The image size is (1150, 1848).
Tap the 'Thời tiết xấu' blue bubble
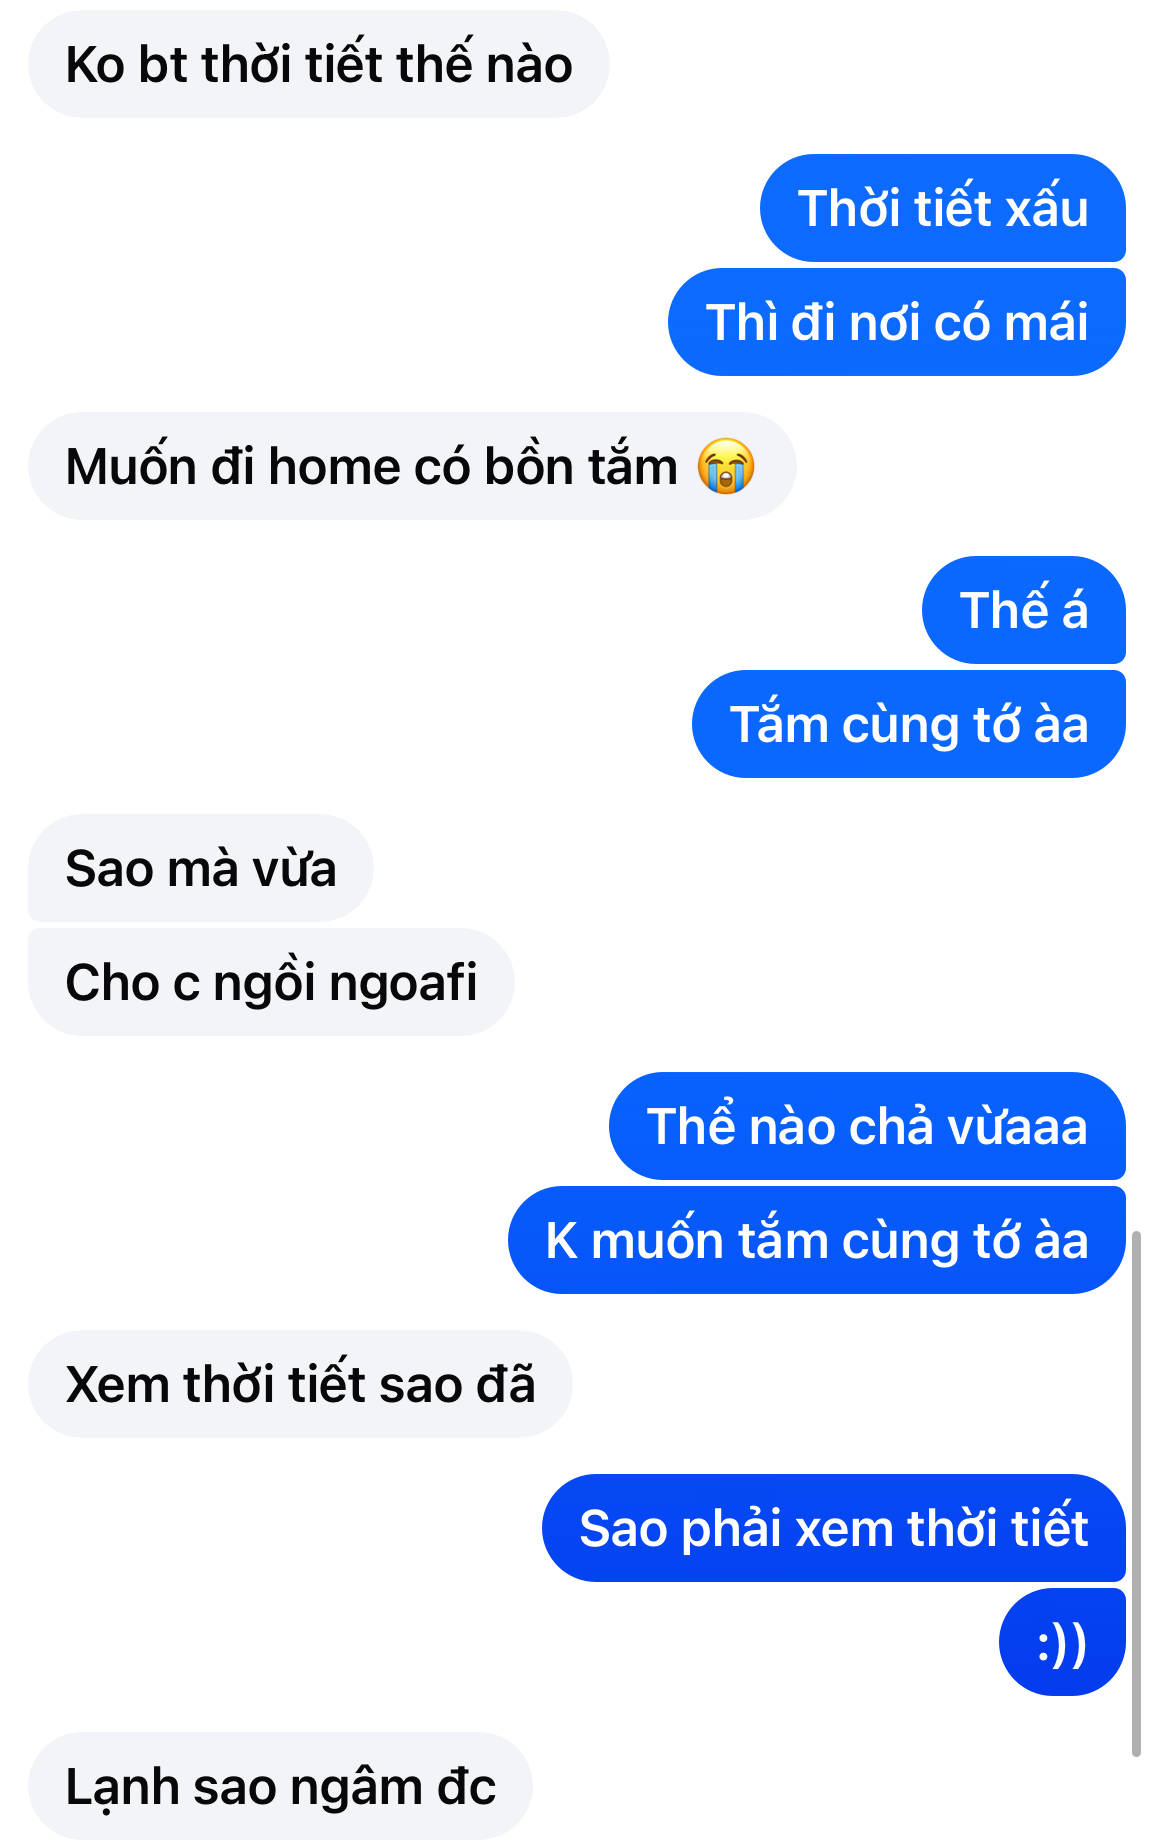pyautogui.click(x=943, y=208)
